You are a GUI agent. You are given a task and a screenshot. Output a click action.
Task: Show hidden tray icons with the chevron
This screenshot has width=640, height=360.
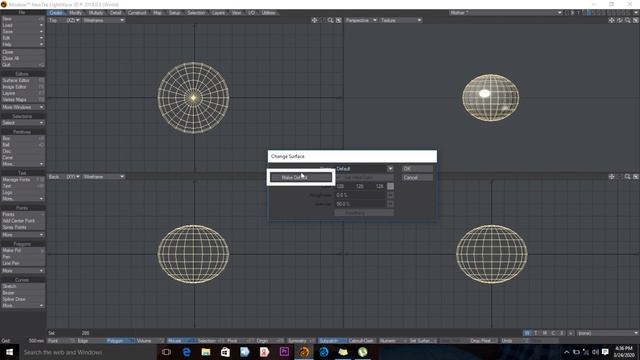pyautogui.click(x=567, y=352)
